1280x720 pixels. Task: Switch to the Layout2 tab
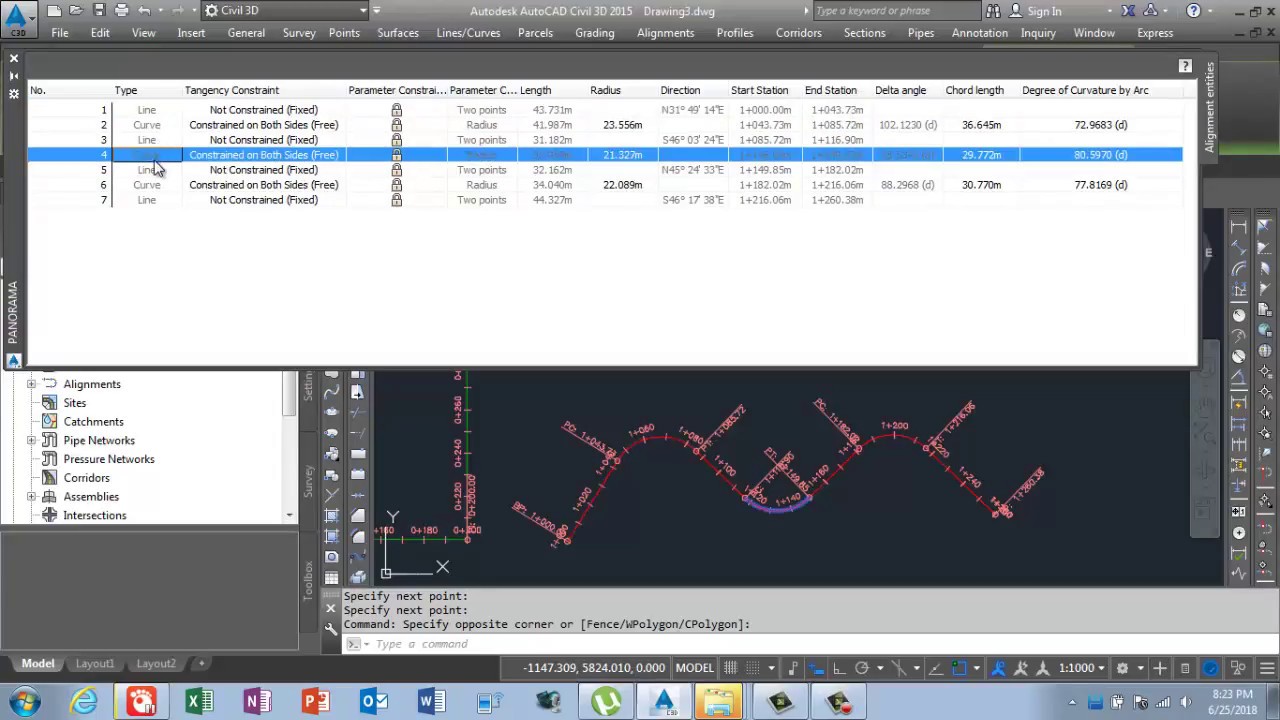[x=156, y=664]
